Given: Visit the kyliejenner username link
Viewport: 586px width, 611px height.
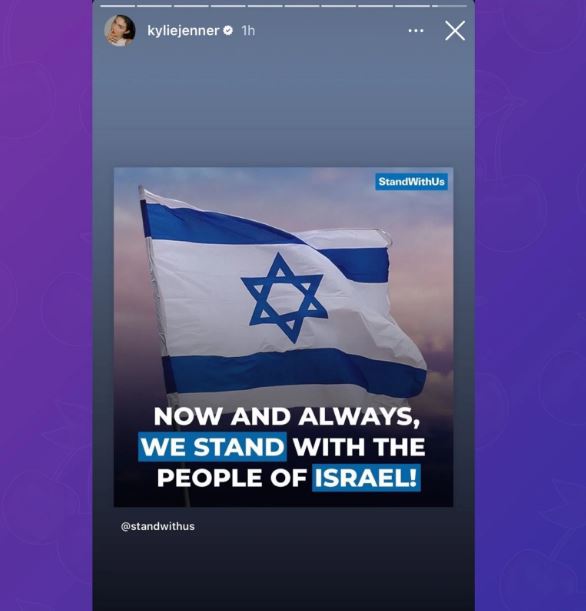Looking at the screenshot, I should coord(183,30).
